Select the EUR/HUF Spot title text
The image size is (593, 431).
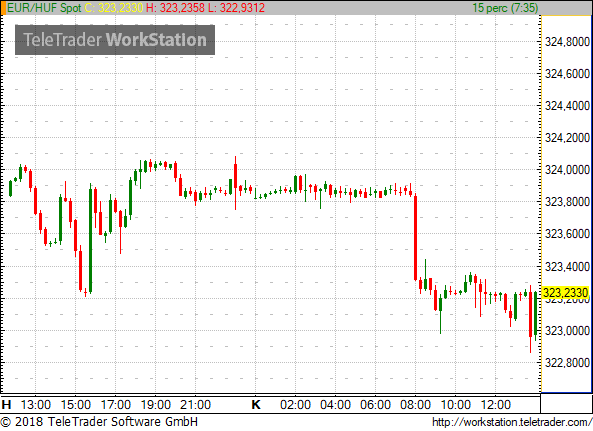44,8
